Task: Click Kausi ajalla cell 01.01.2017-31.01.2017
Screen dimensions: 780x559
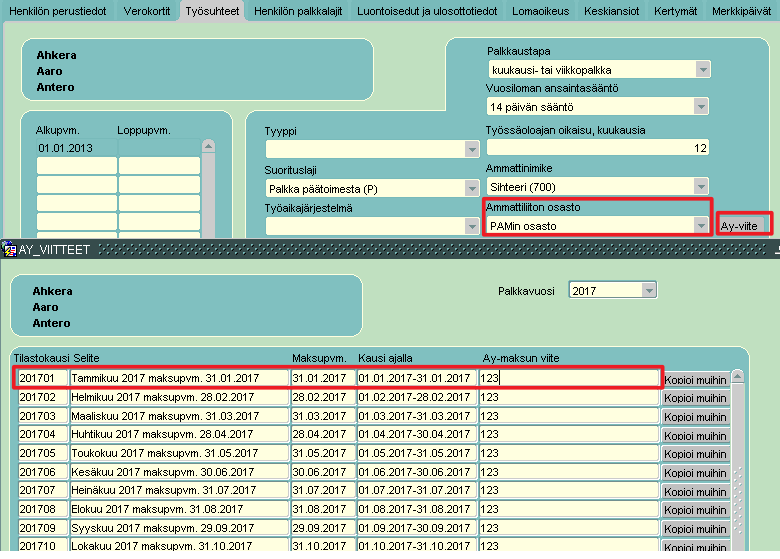Action: (417, 378)
